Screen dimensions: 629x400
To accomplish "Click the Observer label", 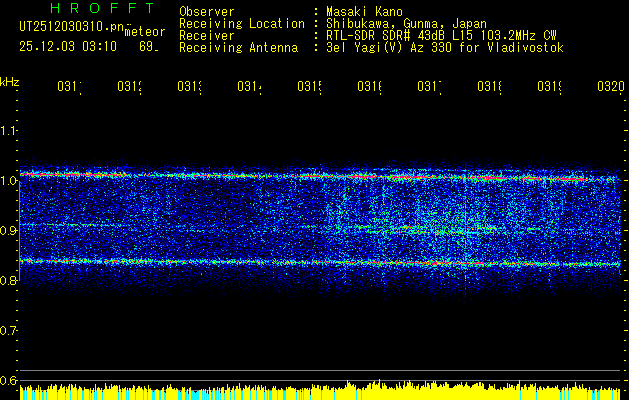I will pyautogui.click(x=207, y=12).
